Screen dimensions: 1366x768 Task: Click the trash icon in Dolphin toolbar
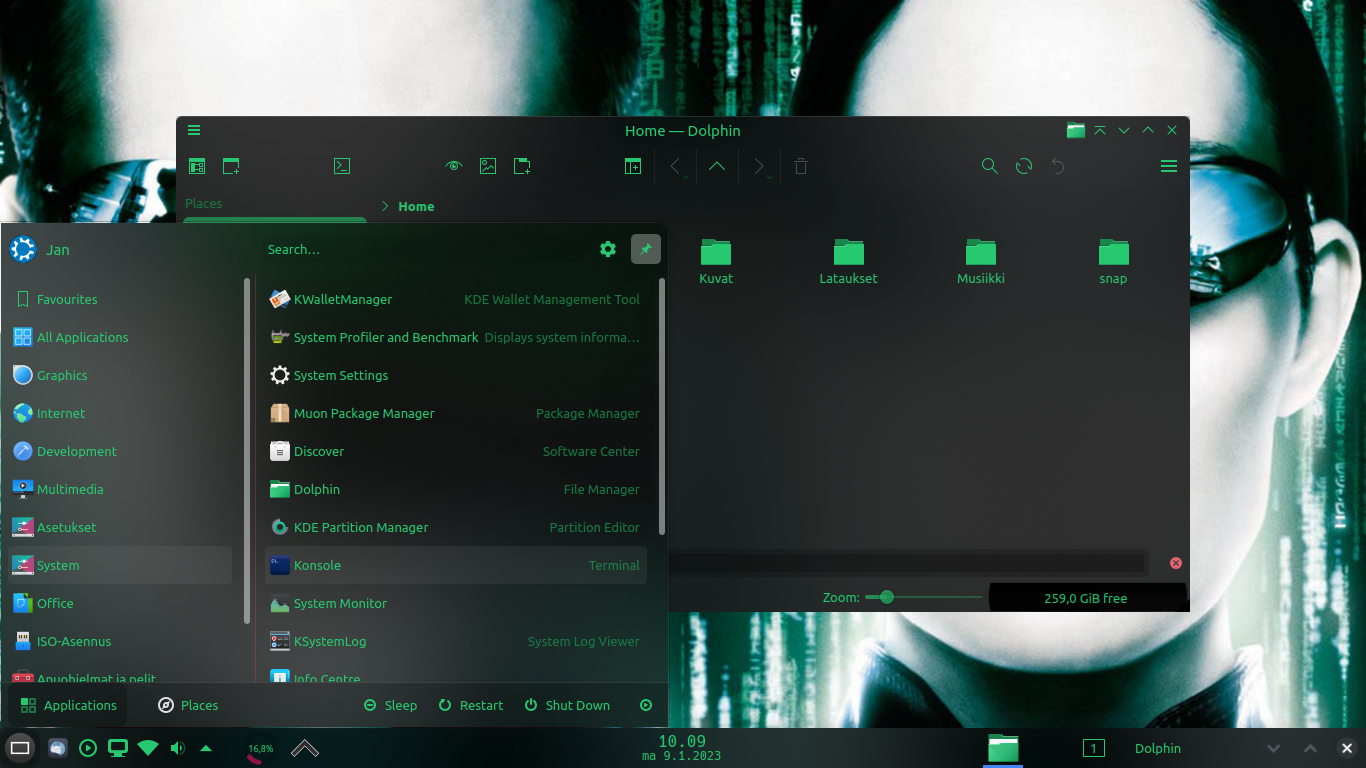(x=801, y=166)
